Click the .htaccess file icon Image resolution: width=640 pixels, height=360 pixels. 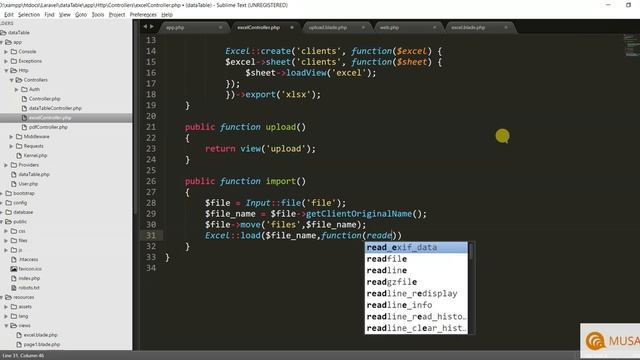(14, 259)
